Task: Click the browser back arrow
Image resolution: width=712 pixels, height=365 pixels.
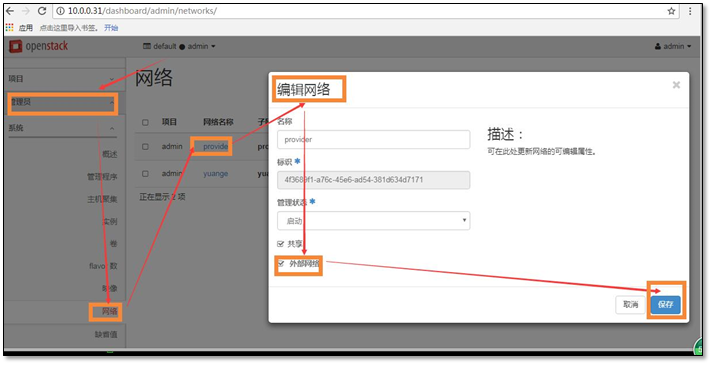Action: click(10, 11)
